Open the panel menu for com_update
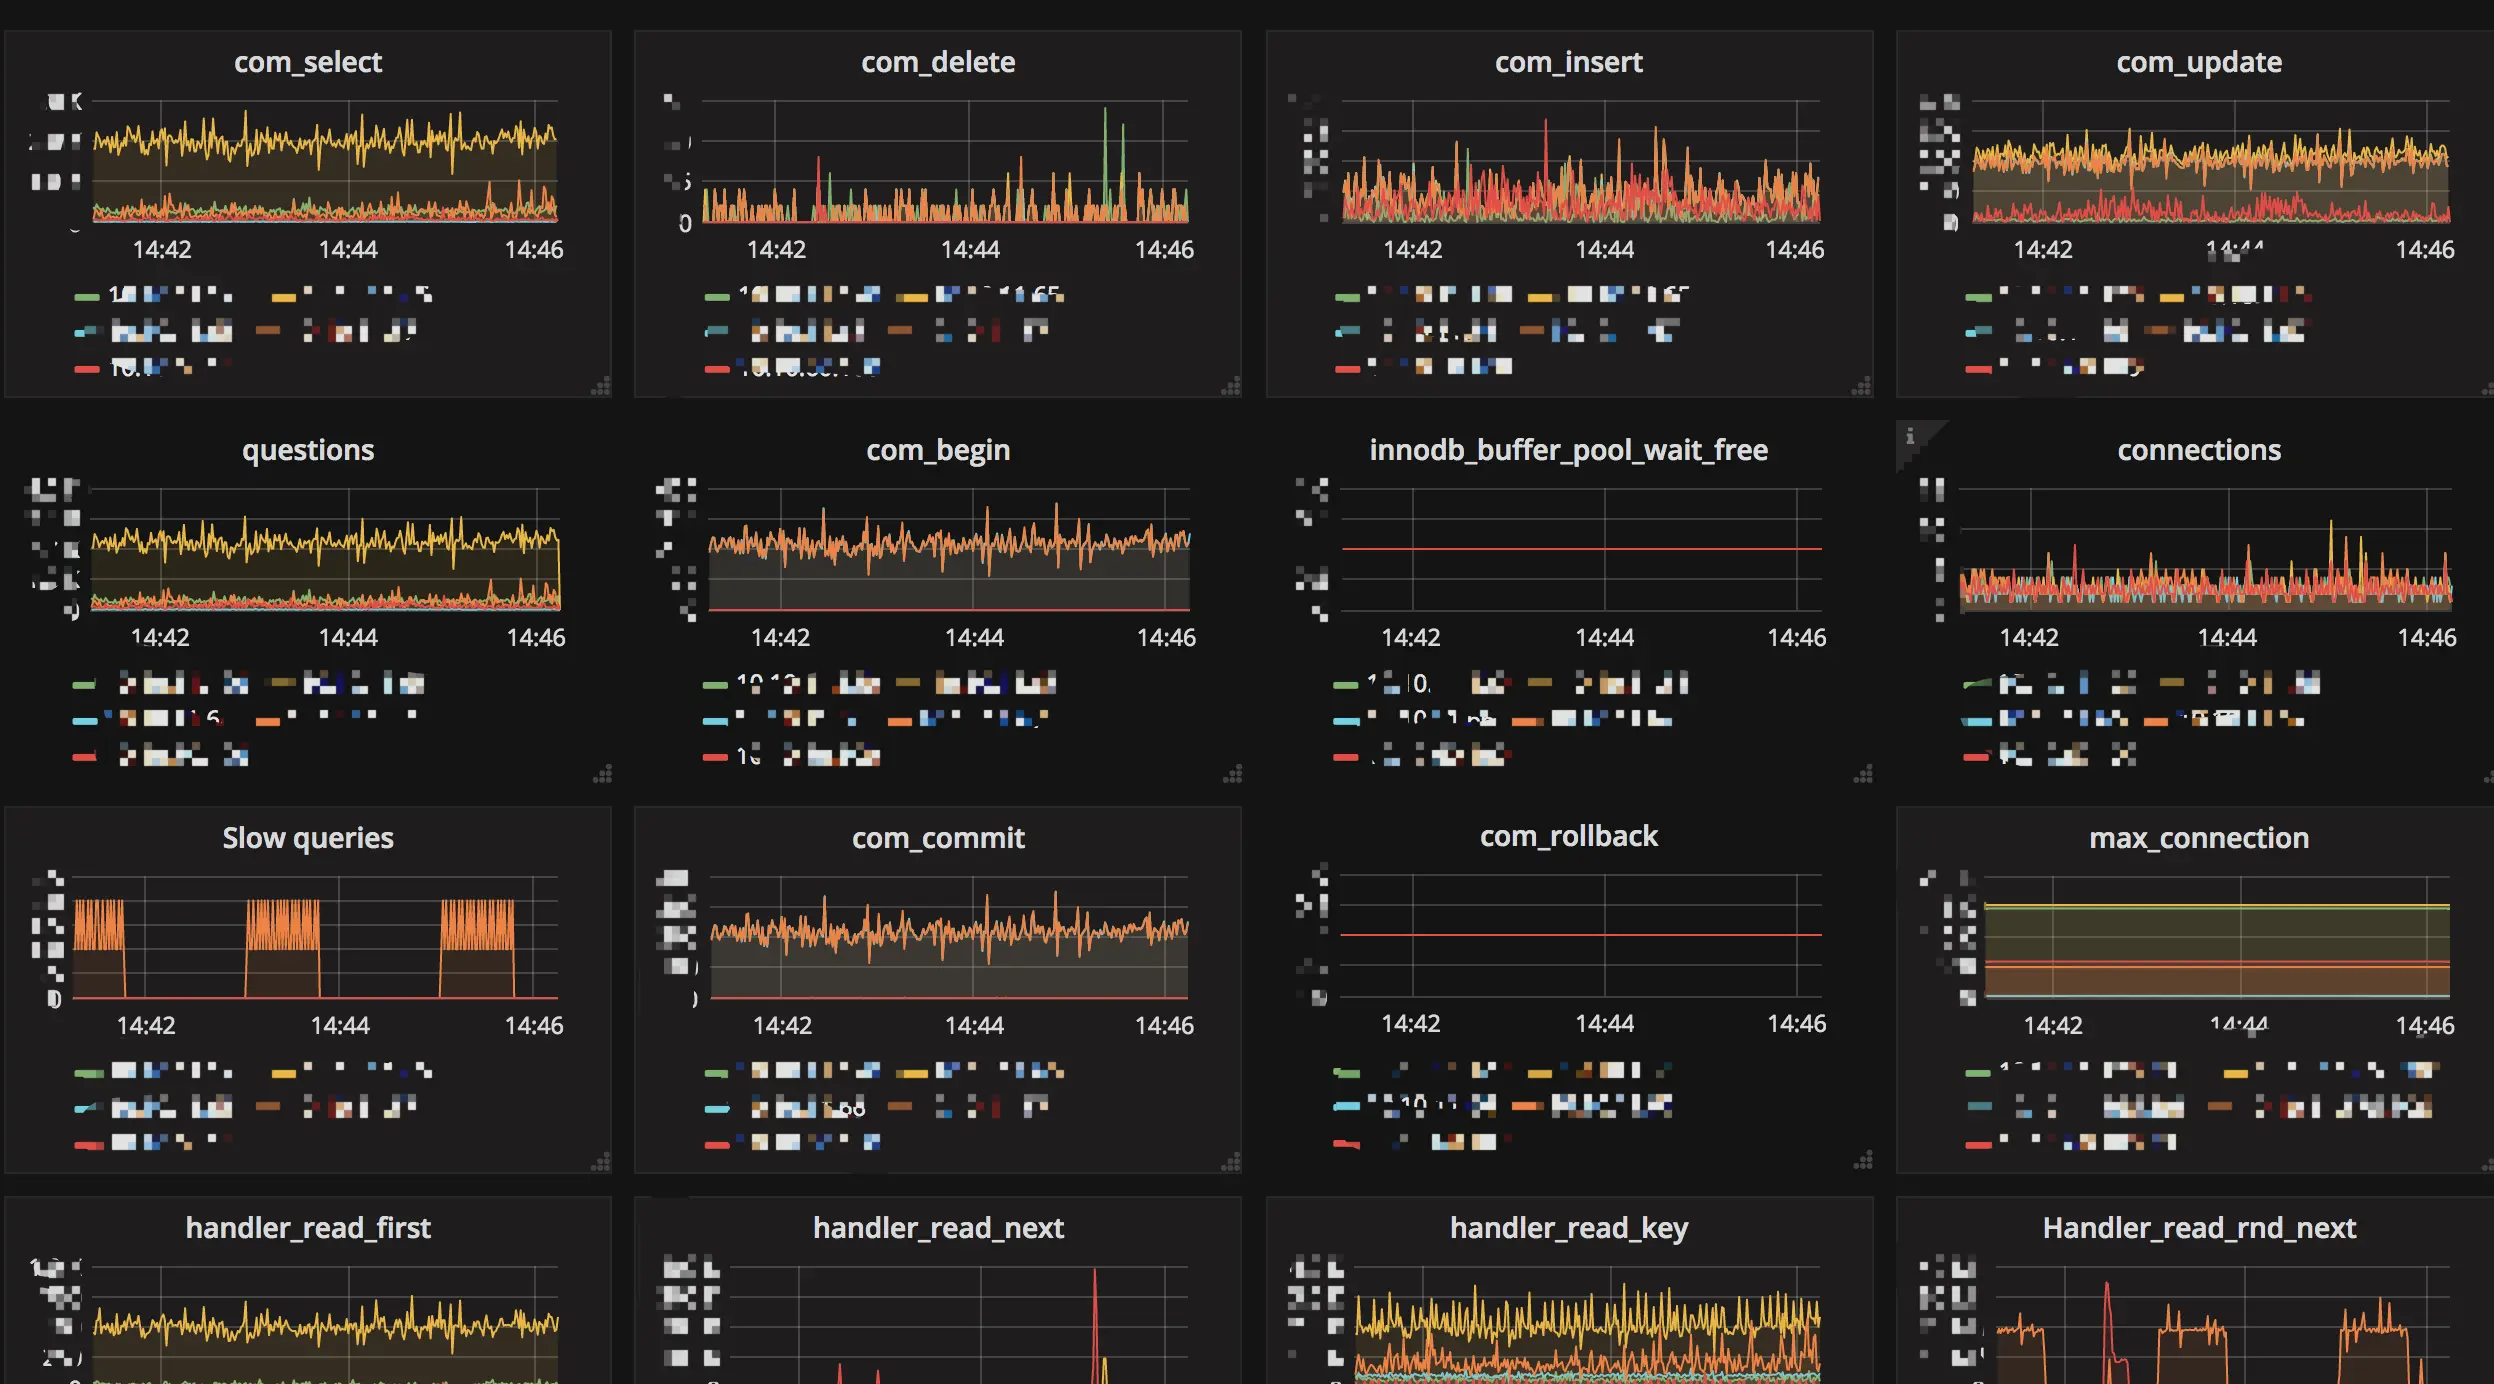The image size is (2494, 1384). pos(2198,62)
